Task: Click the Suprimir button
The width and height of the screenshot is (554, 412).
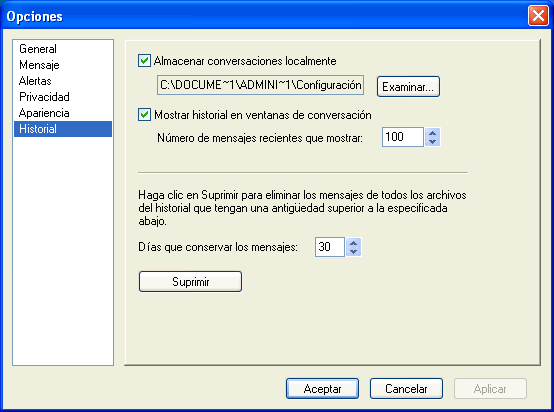Action: 190,282
